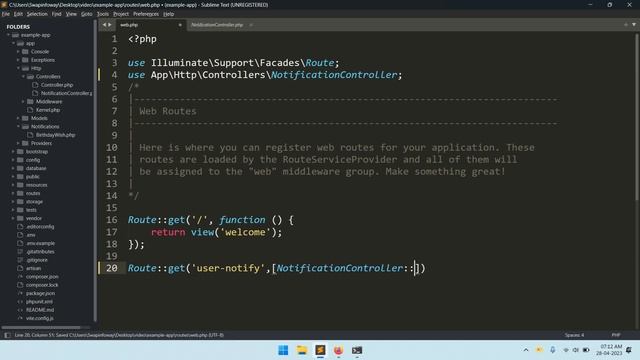The height and width of the screenshot is (360, 640).
Task: Select the public folder
Action: pos(33,177)
